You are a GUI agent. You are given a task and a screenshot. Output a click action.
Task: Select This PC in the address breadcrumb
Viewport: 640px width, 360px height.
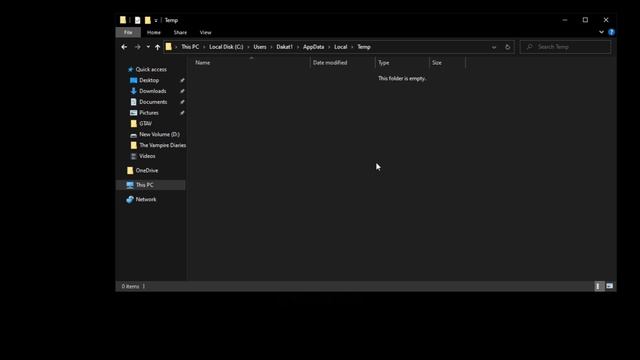[190, 47]
